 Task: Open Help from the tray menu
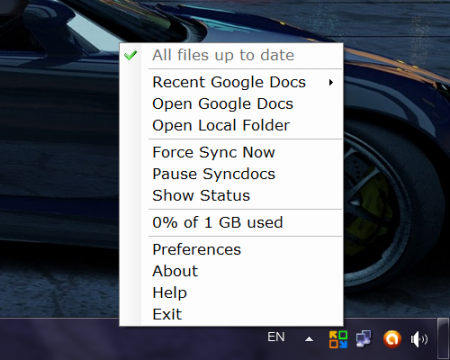(231, 293)
